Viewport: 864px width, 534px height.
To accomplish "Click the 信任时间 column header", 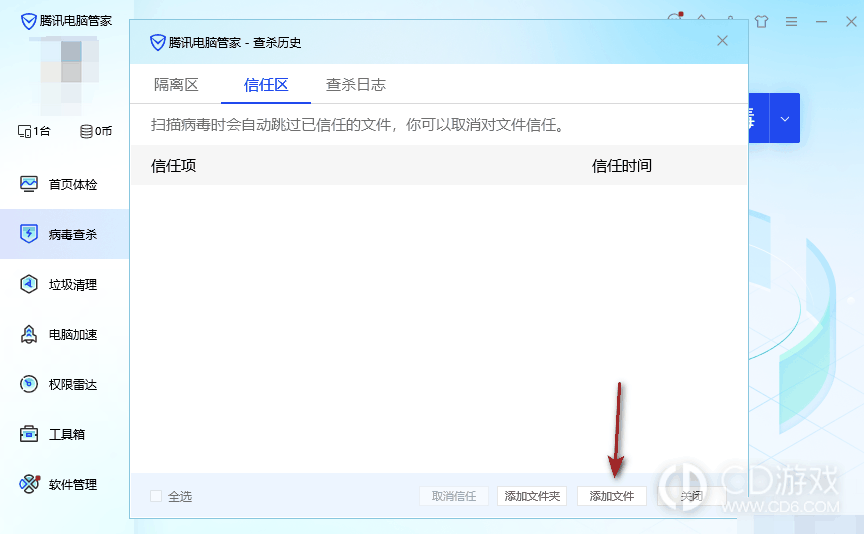I will (x=622, y=165).
